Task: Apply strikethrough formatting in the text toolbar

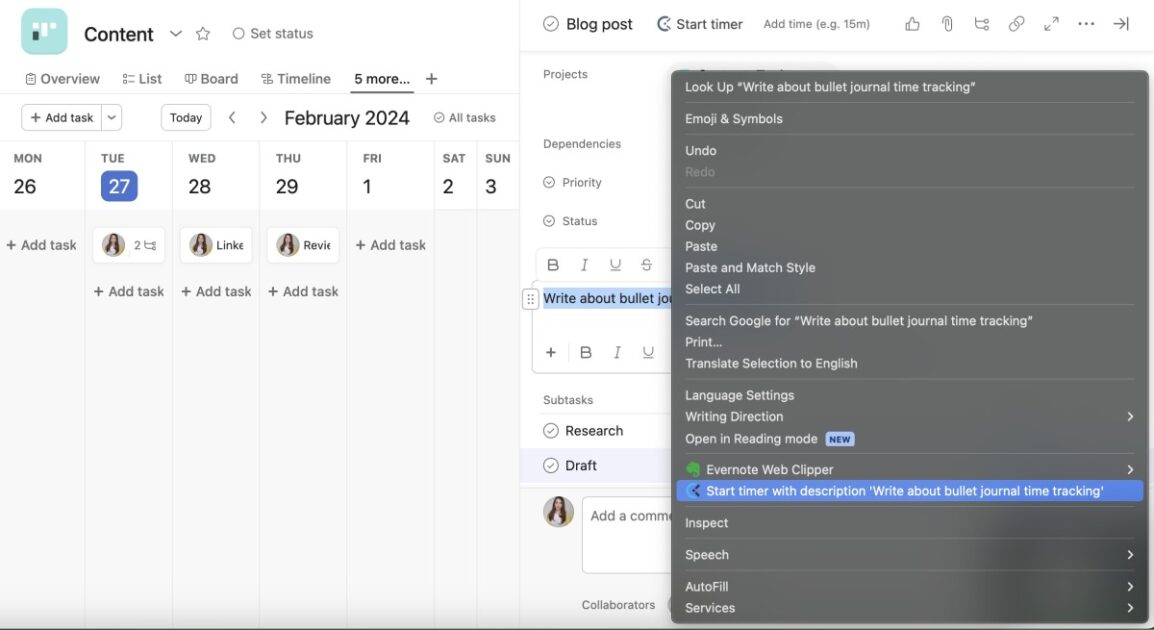Action: coord(645,264)
